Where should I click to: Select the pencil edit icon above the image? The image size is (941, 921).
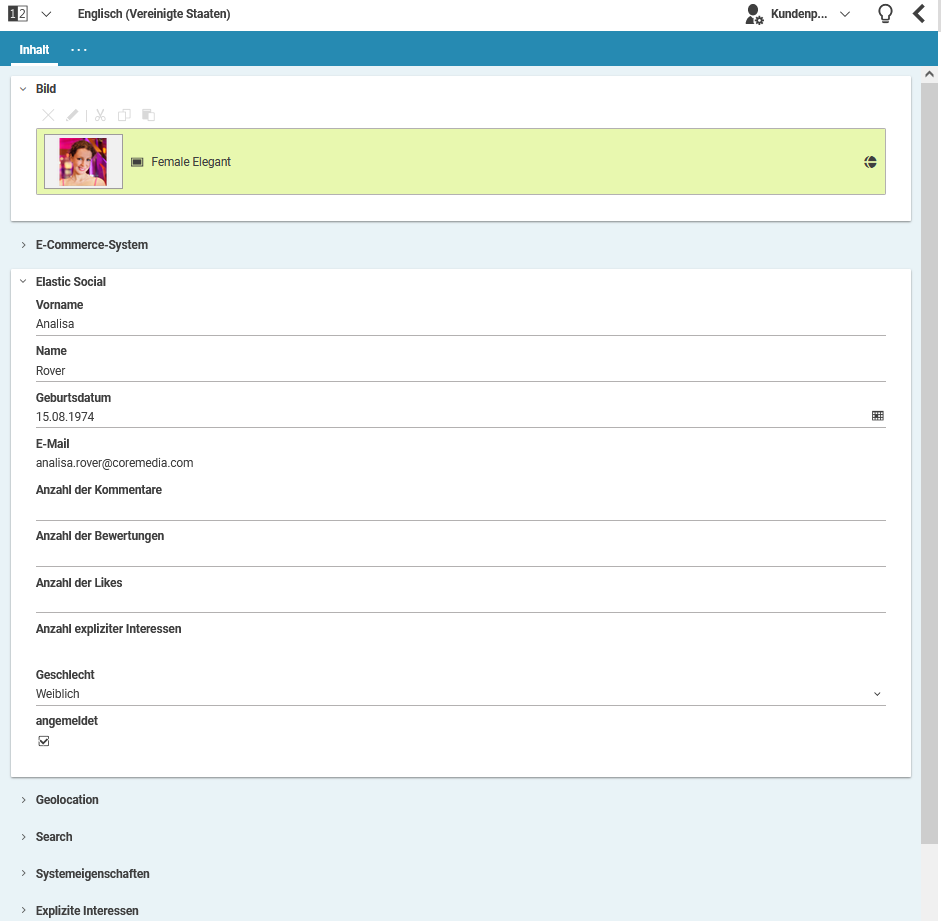[71, 115]
